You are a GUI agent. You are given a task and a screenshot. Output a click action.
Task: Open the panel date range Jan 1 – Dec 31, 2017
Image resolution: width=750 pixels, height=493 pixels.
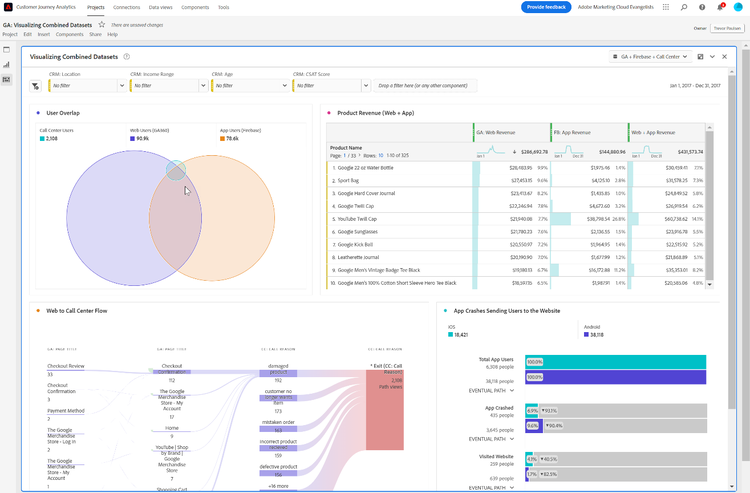coord(697,86)
